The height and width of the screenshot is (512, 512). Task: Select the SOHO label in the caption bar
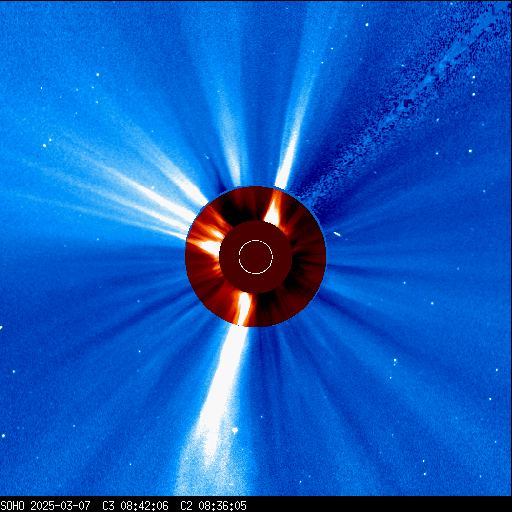pyautogui.click(x=12, y=506)
